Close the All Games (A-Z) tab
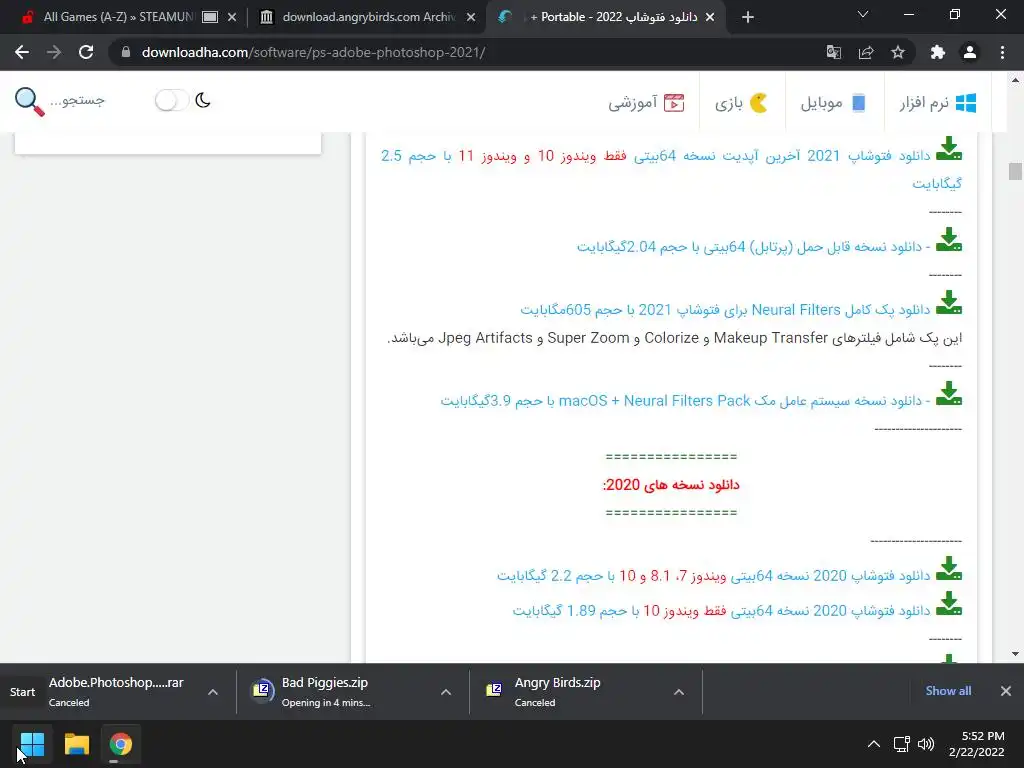This screenshot has width=1024, height=768. [232, 18]
